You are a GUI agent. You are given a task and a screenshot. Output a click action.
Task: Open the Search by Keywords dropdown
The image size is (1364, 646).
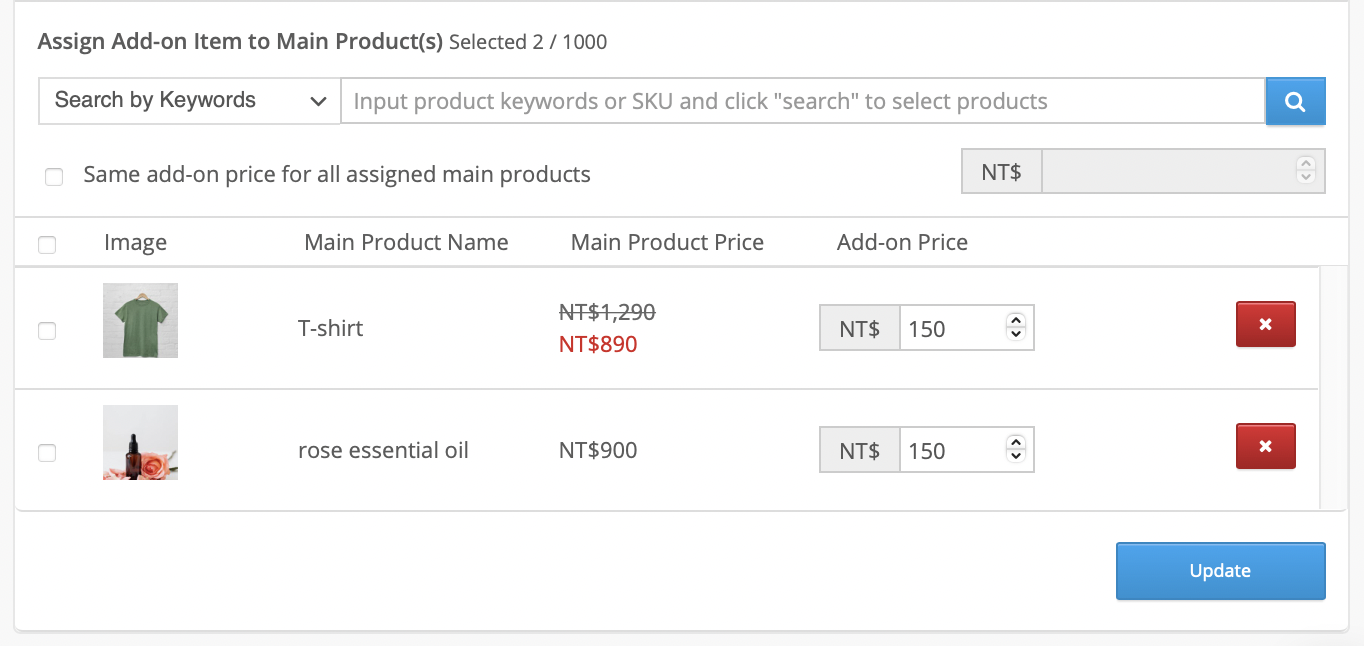click(190, 101)
